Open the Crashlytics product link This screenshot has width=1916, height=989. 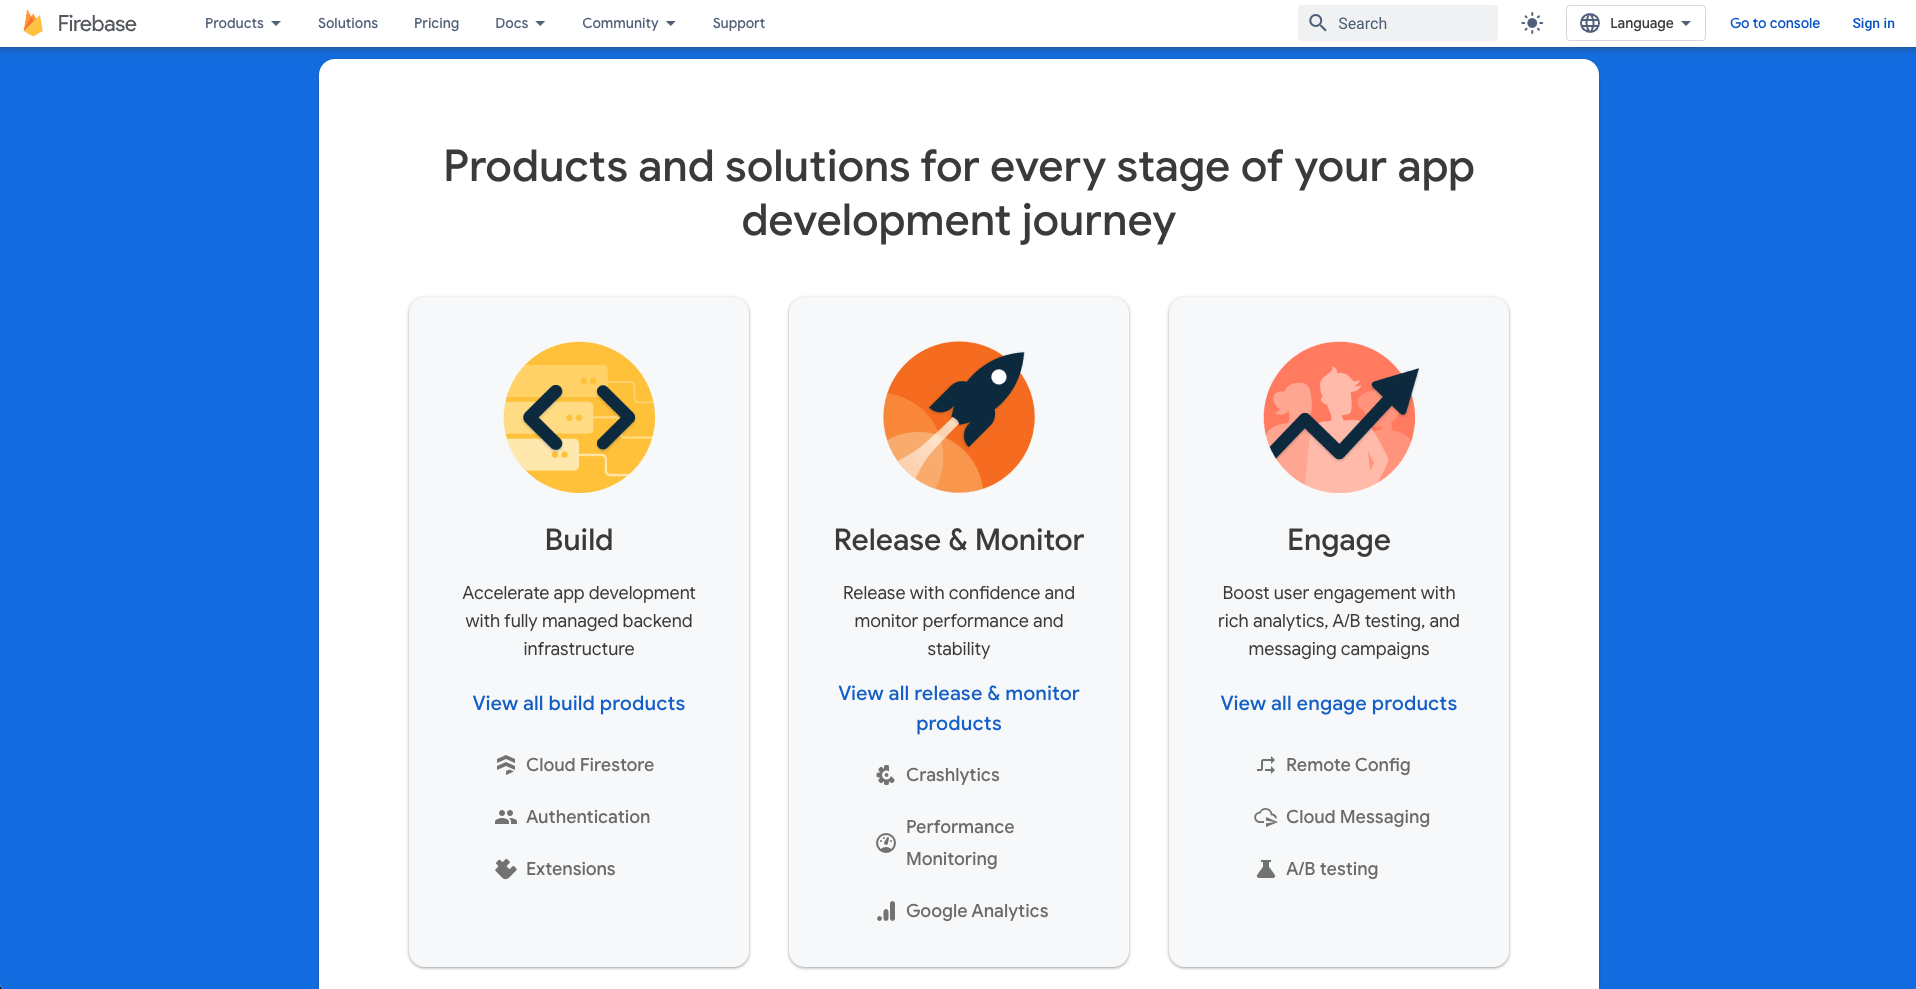pyautogui.click(x=953, y=775)
